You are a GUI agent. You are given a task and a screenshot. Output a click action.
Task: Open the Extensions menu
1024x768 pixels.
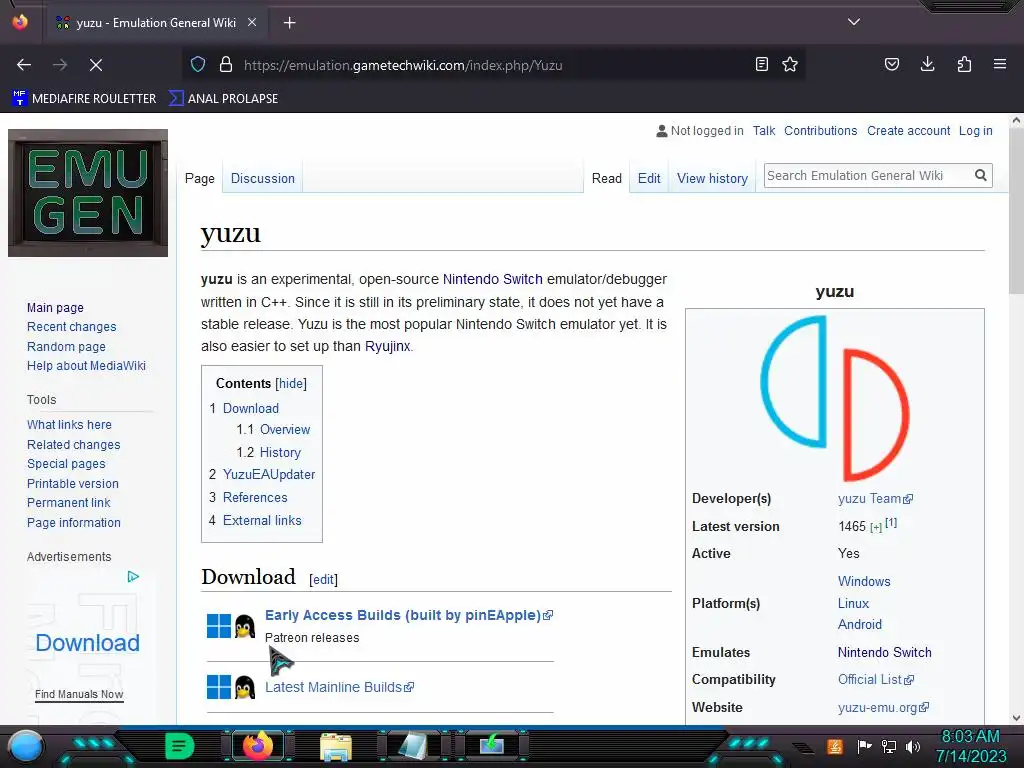click(964, 64)
